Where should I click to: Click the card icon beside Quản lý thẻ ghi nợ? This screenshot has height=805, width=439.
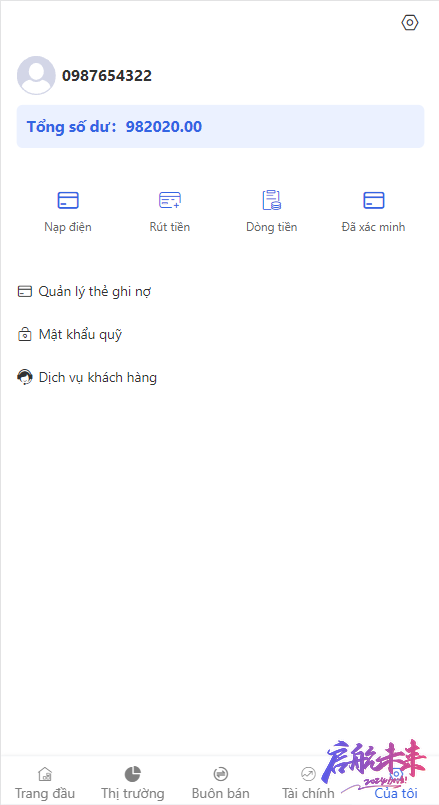pos(25,292)
